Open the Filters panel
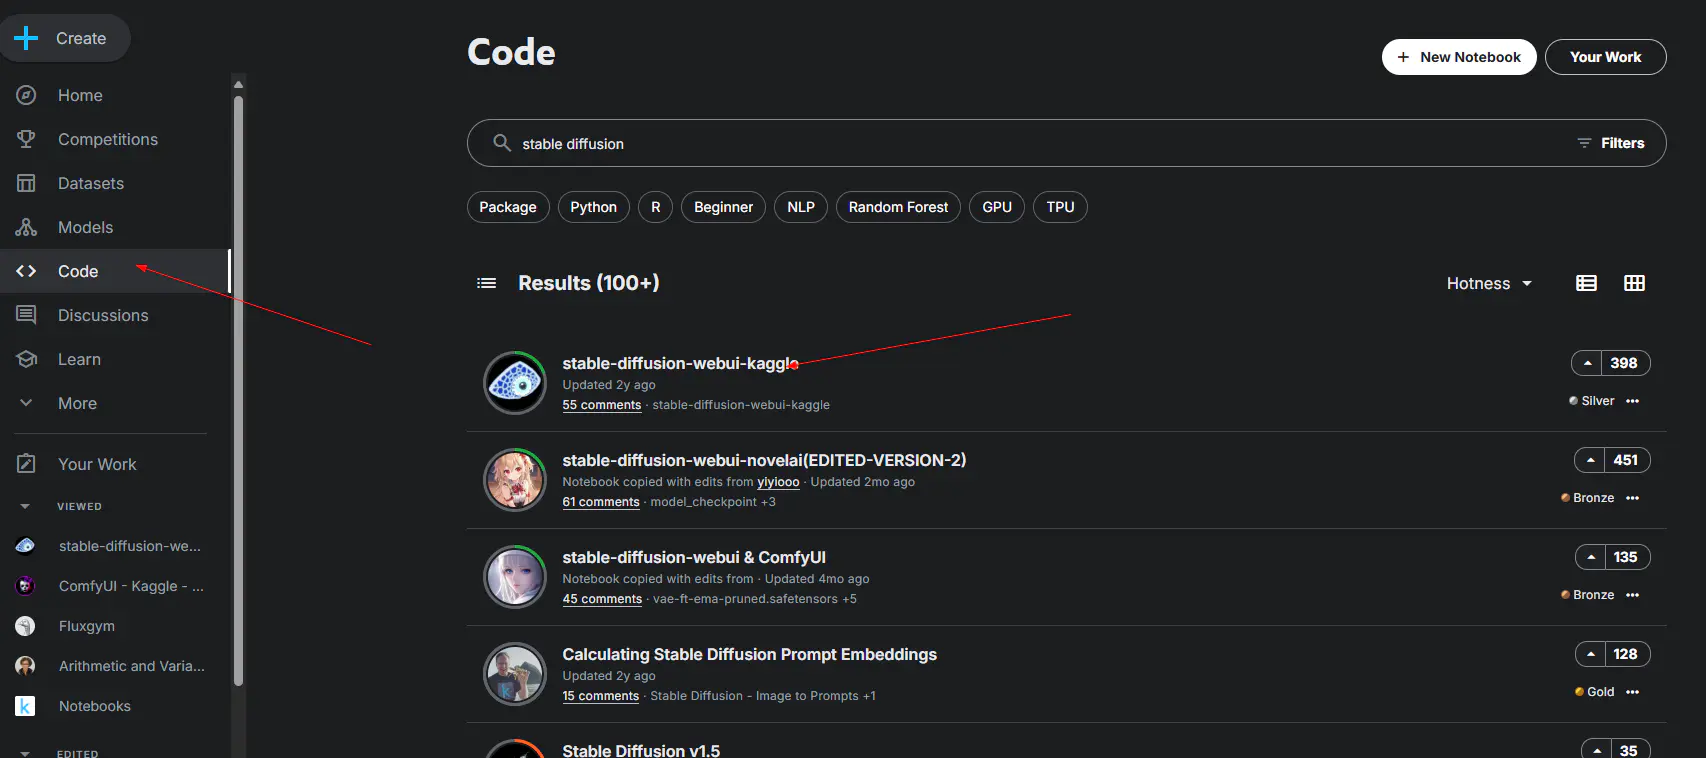Viewport: 1706px width, 758px height. click(x=1611, y=143)
